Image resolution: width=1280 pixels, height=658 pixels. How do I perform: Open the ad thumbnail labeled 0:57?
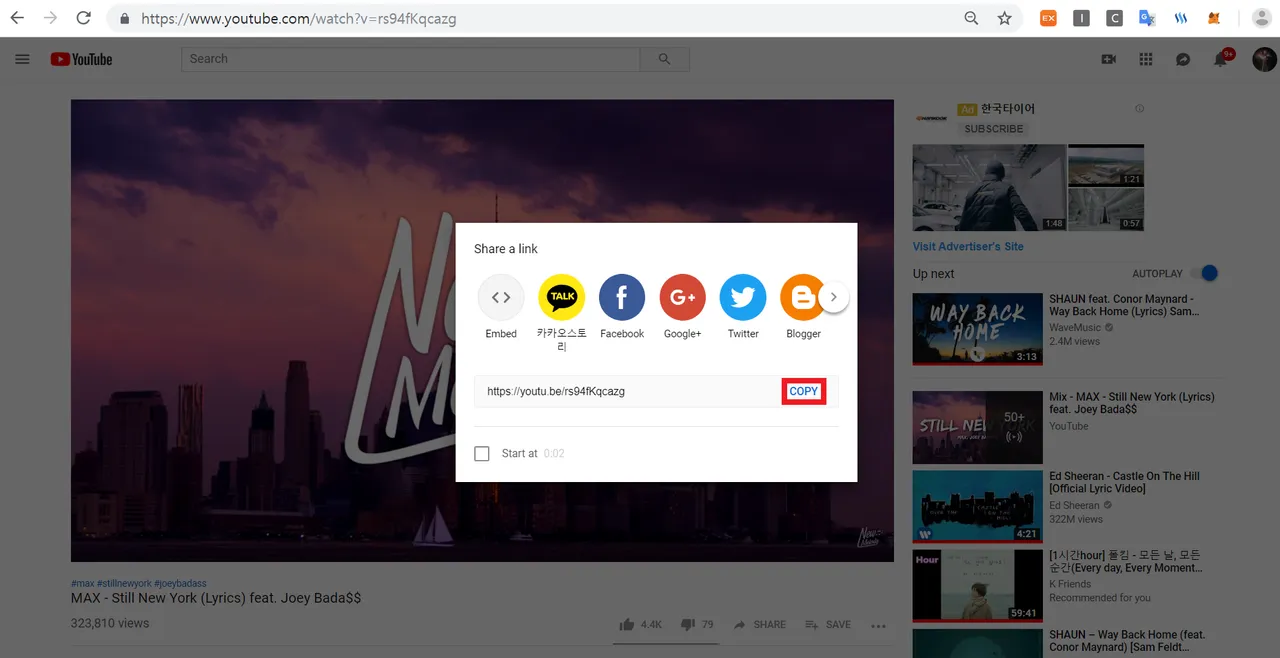1106,210
